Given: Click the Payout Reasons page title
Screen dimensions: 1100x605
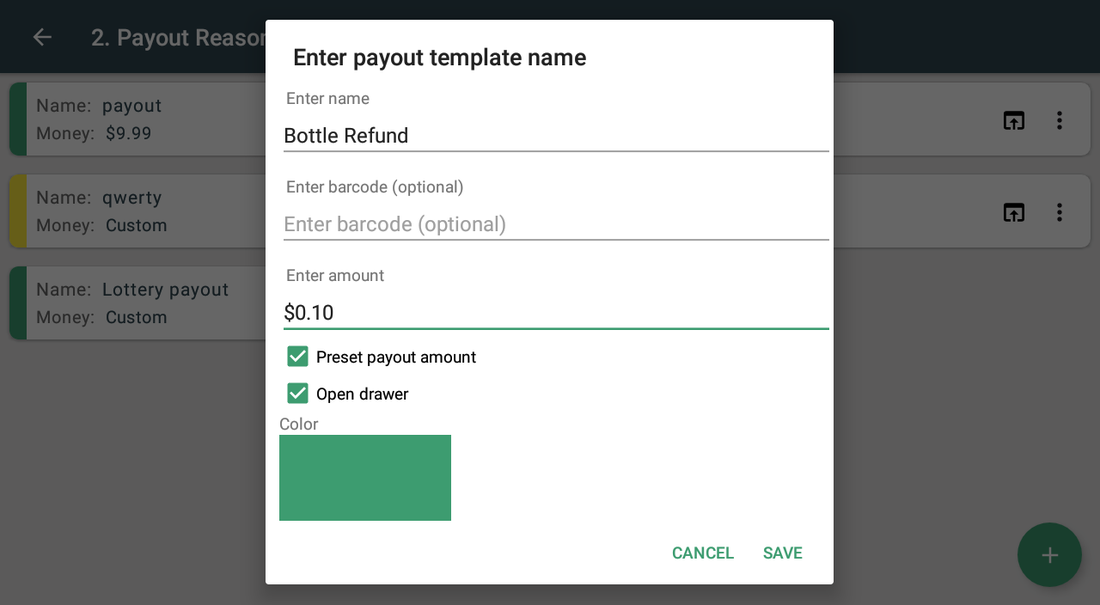Looking at the screenshot, I should pyautogui.click(x=178, y=37).
